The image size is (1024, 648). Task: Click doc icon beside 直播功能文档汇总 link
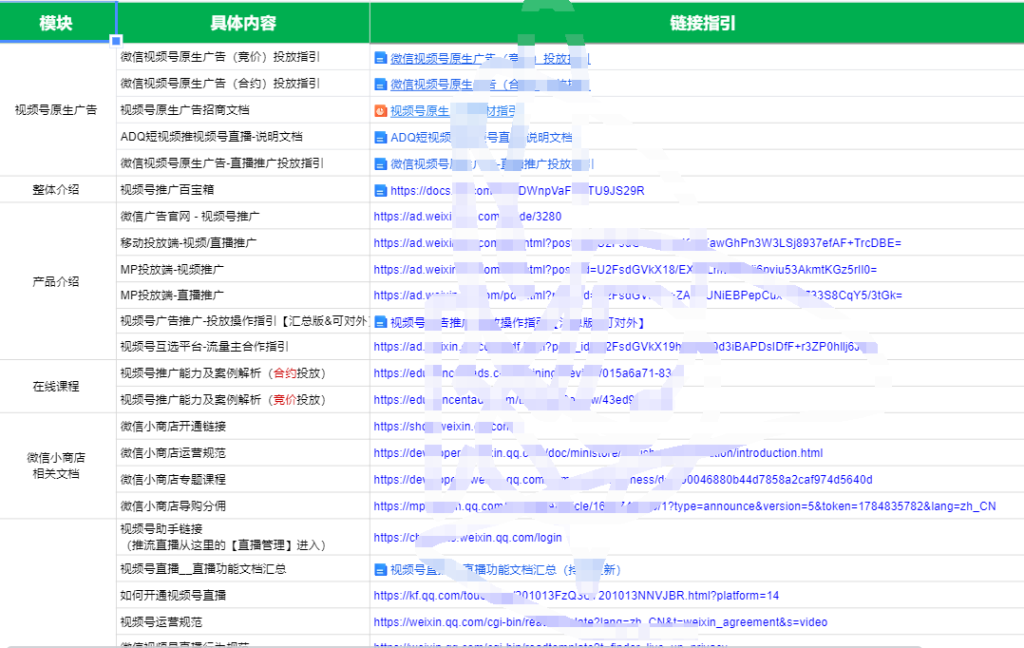click(380, 570)
